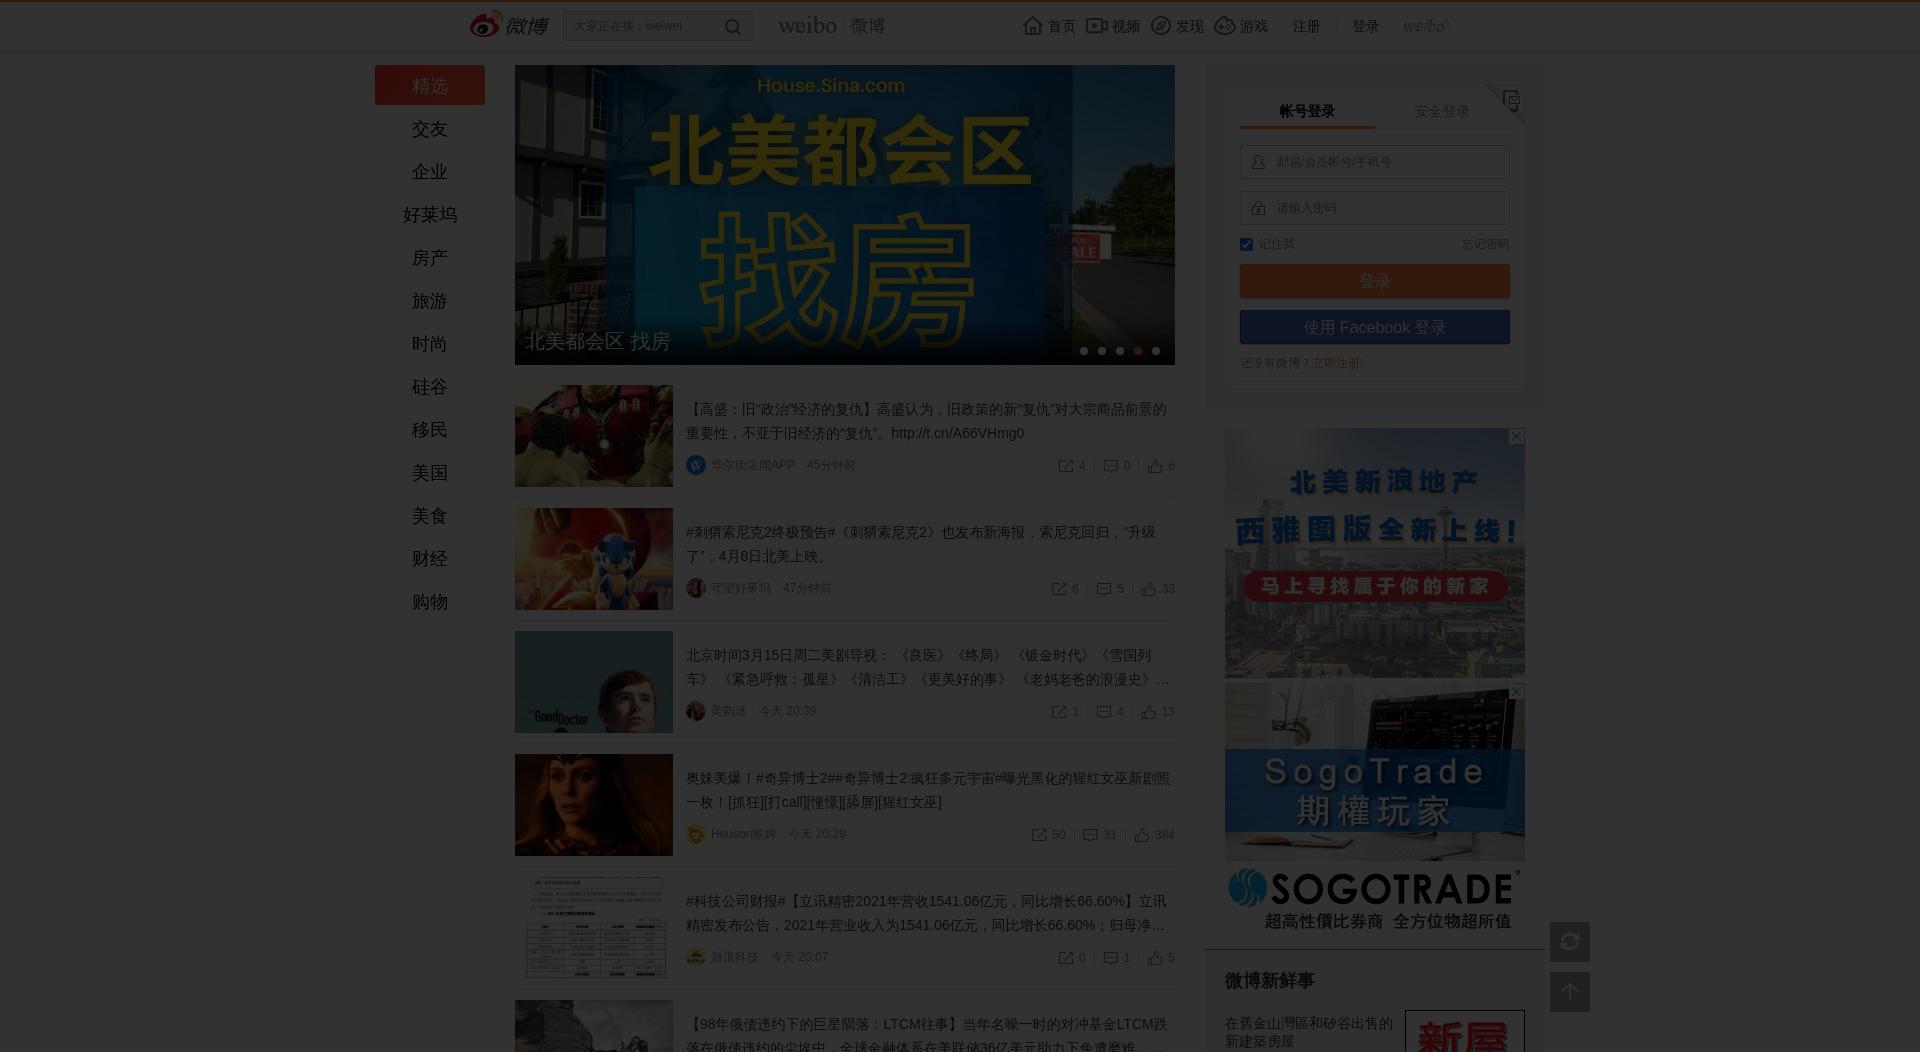1920x1052 pixels.
Task: Click the Weibo logo in header
Action: 509,25
